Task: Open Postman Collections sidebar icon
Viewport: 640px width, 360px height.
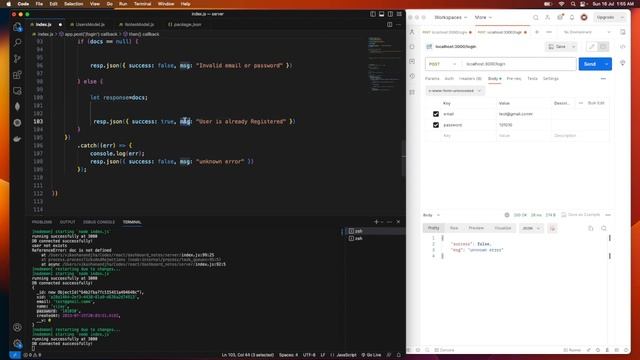Action: [412, 32]
